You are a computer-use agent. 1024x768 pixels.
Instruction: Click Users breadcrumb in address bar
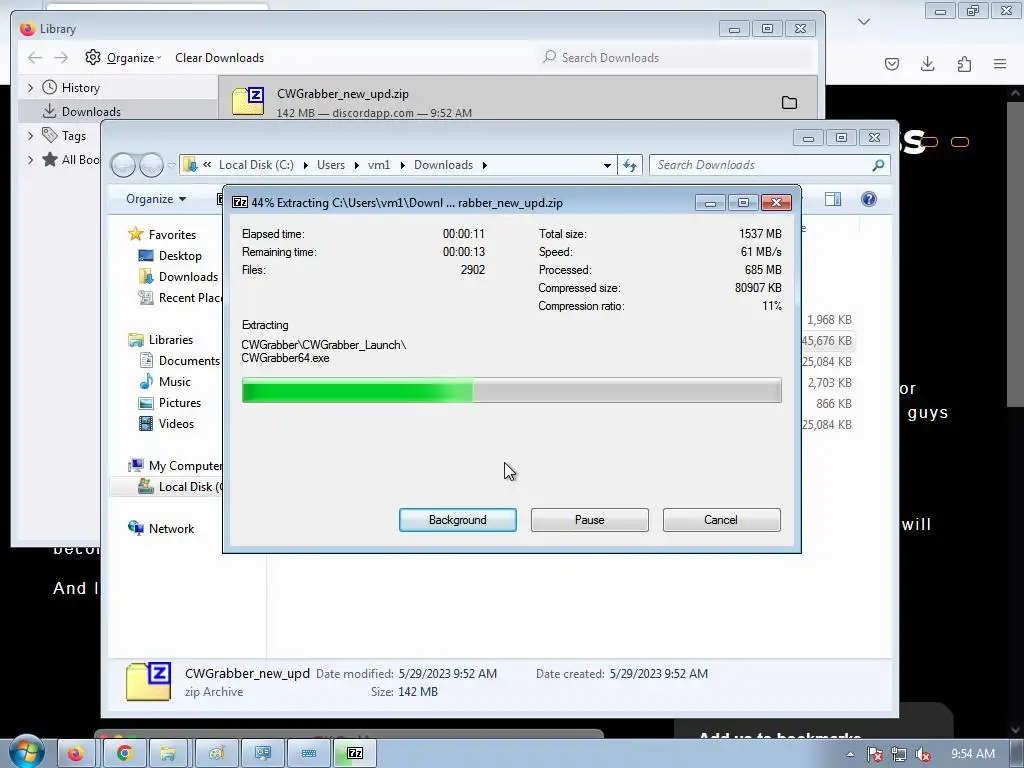tap(331, 165)
